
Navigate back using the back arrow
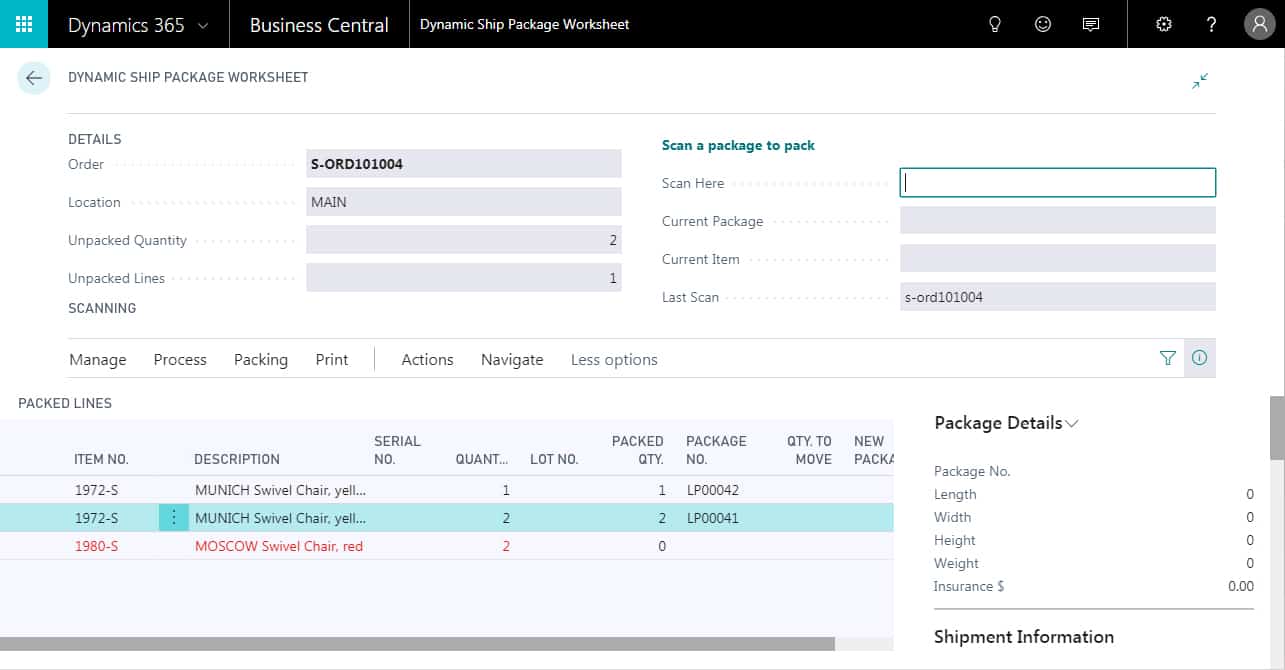coord(34,77)
